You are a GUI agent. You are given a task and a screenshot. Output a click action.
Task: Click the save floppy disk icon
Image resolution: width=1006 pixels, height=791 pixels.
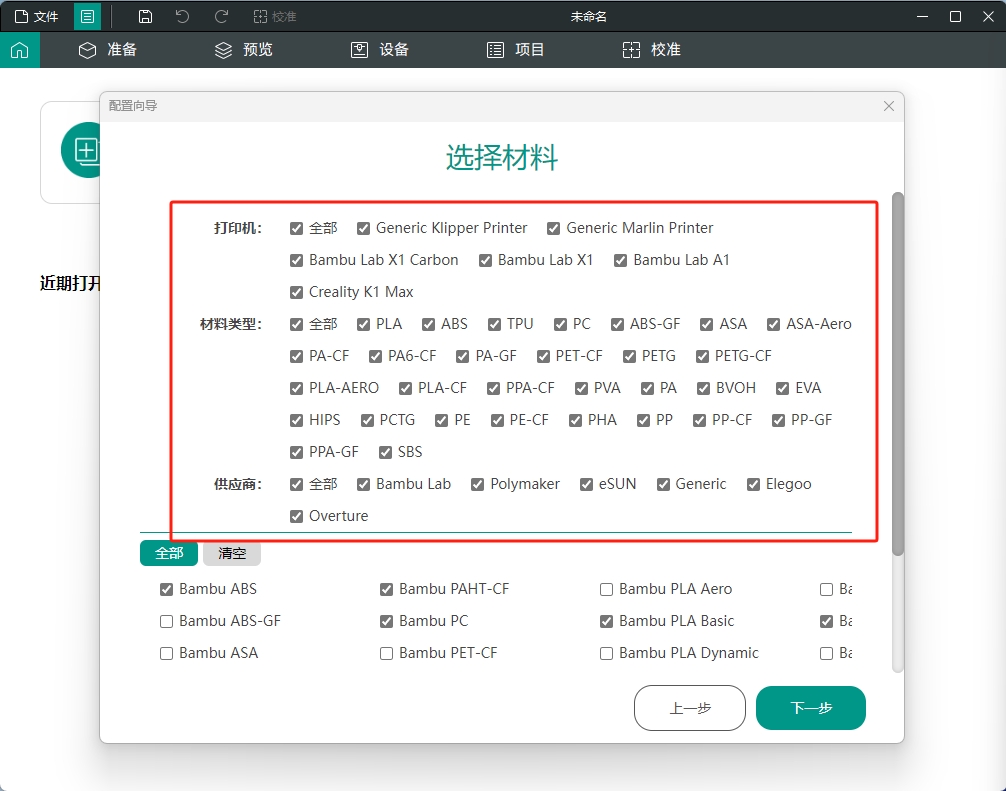coord(146,17)
